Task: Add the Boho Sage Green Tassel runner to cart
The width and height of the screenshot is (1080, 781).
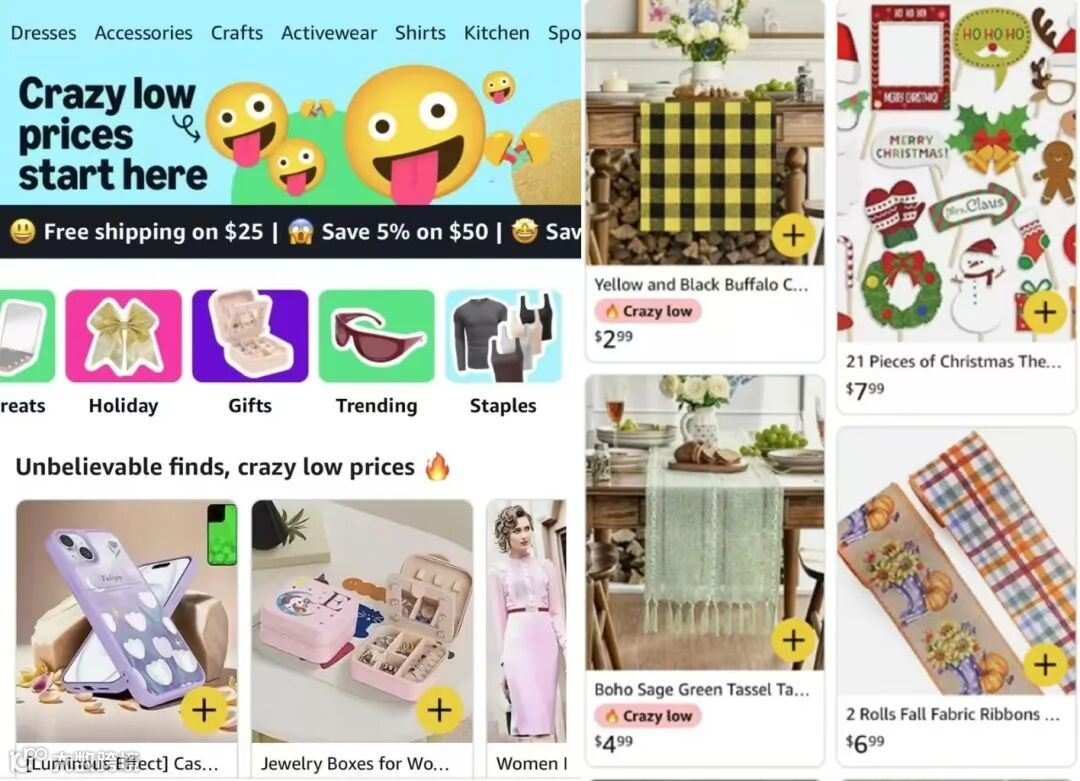Action: (x=793, y=641)
